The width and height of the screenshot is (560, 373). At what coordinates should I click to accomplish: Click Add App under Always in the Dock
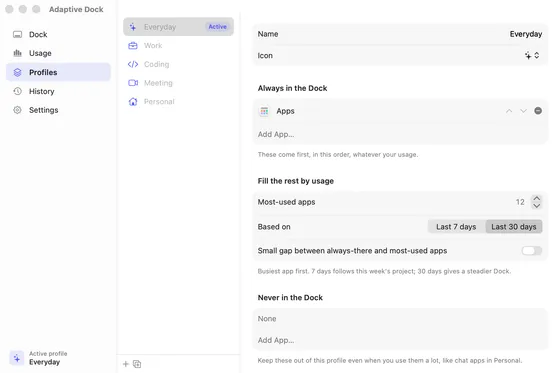[x=276, y=134]
